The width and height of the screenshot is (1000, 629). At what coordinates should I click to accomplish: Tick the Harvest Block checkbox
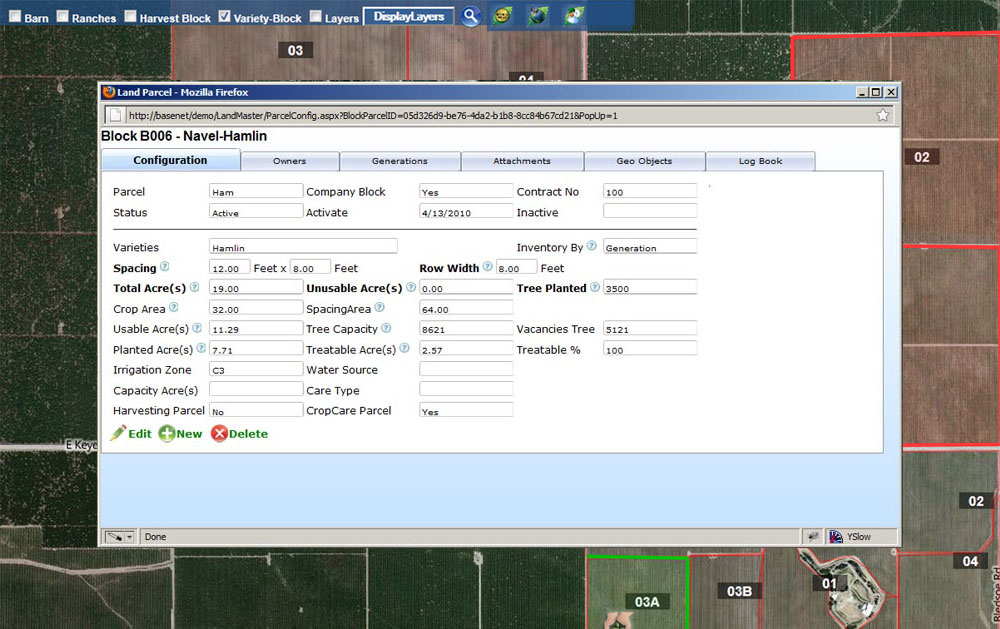point(130,16)
